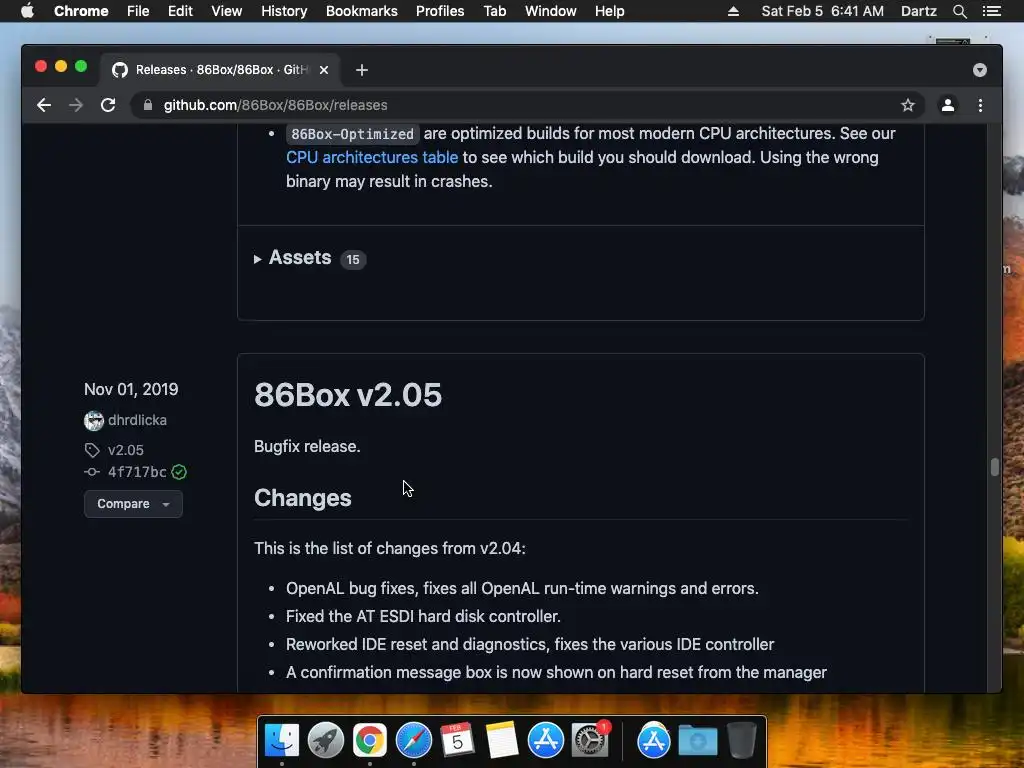Open Launchpad rocket icon in the Dock
Image resolution: width=1024 pixels, height=768 pixels.
[326, 741]
